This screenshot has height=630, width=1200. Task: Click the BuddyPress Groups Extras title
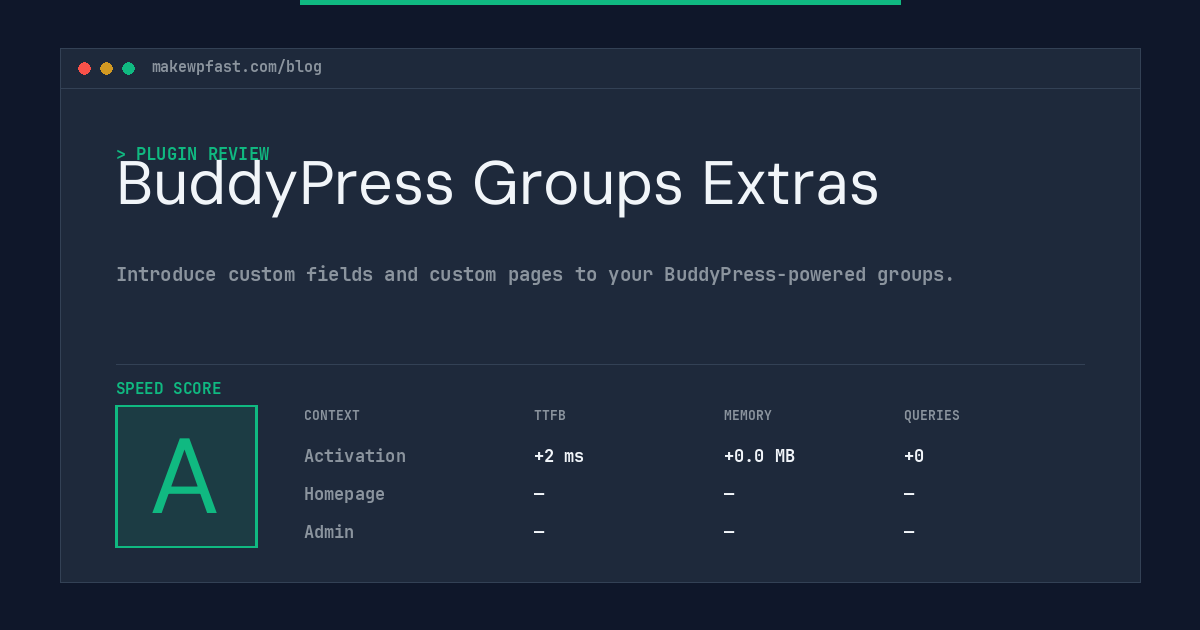pyautogui.click(x=497, y=185)
